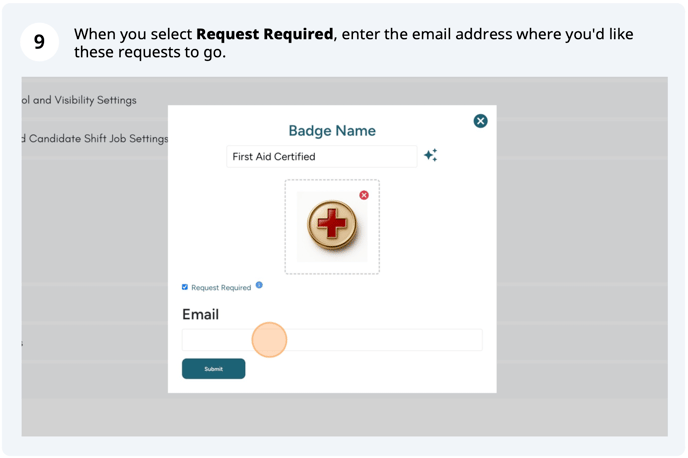The width and height of the screenshot is (688, 458).
Task: Click the Email field label
Action: pos(200,314)
